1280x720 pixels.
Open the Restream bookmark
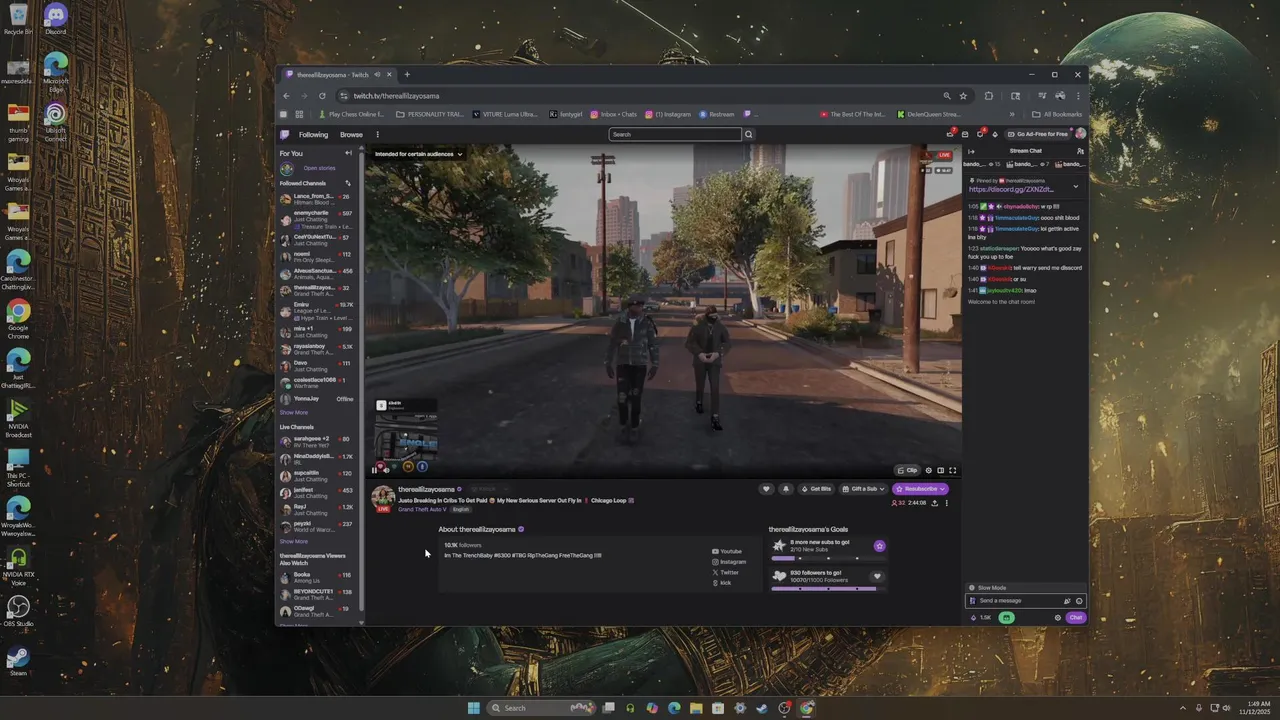point(717,114)
